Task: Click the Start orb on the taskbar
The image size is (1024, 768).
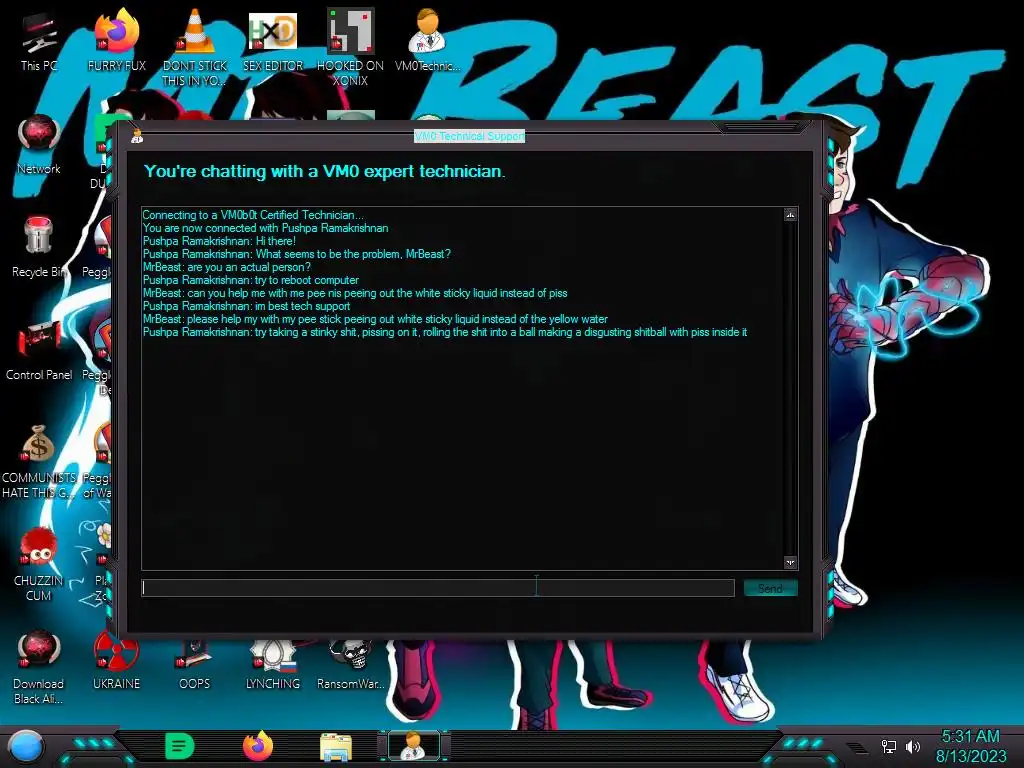Action: pyautogui.click(x=26, y=746)
